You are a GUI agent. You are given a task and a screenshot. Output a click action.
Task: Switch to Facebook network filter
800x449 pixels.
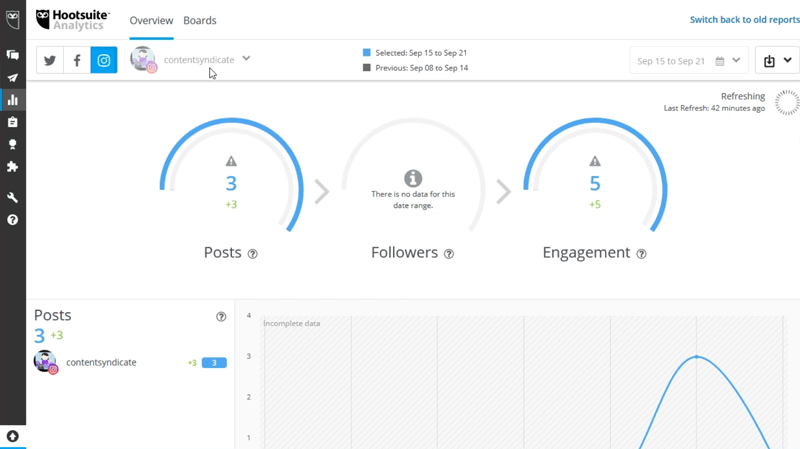pyautogui.click(x=77, y=60)
